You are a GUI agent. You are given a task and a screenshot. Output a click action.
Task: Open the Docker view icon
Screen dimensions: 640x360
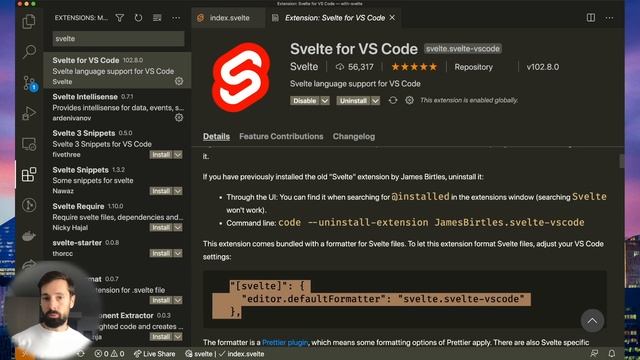point(29,236)
